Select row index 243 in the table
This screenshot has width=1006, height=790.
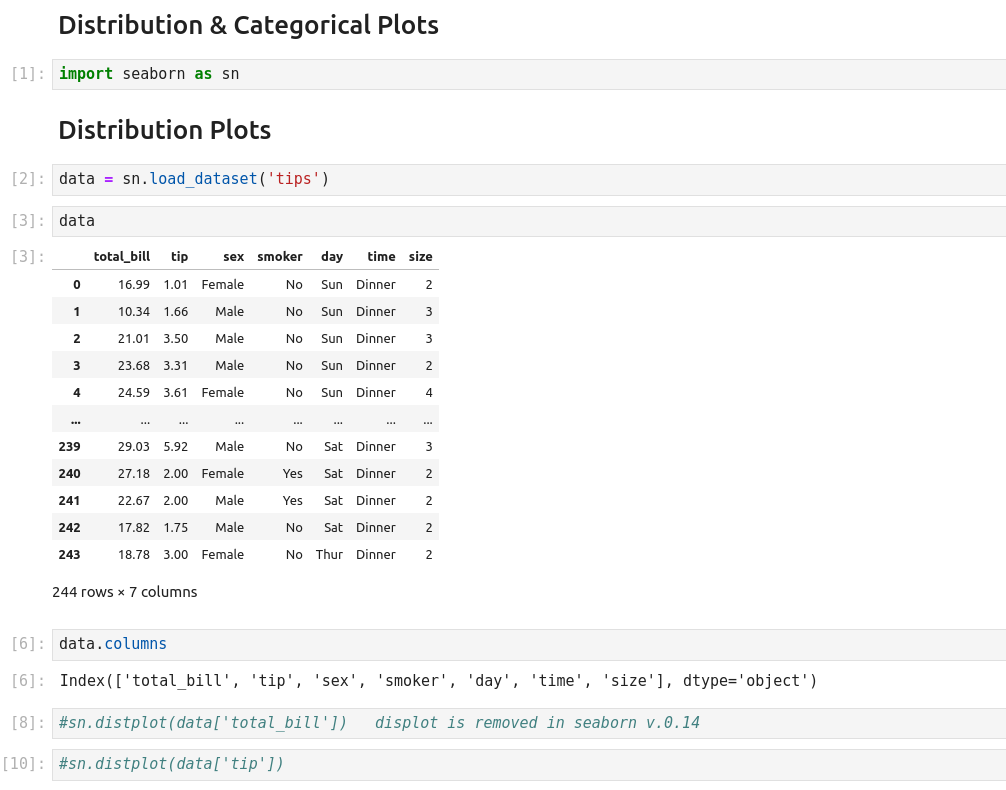point(69,555)
